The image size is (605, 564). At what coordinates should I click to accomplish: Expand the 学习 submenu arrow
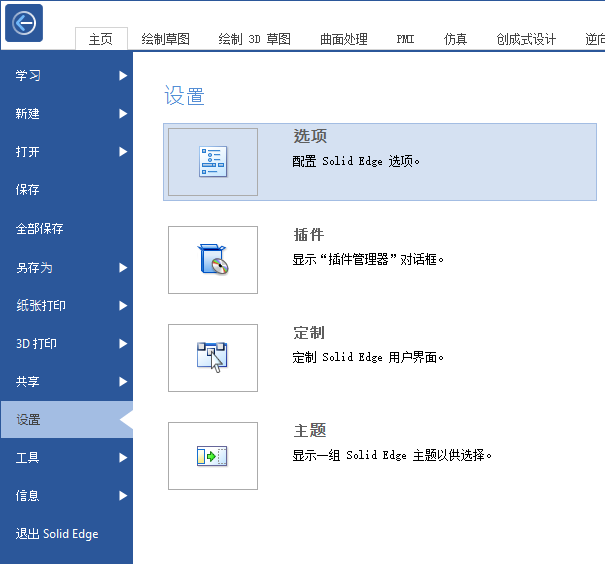pos(123,76)
